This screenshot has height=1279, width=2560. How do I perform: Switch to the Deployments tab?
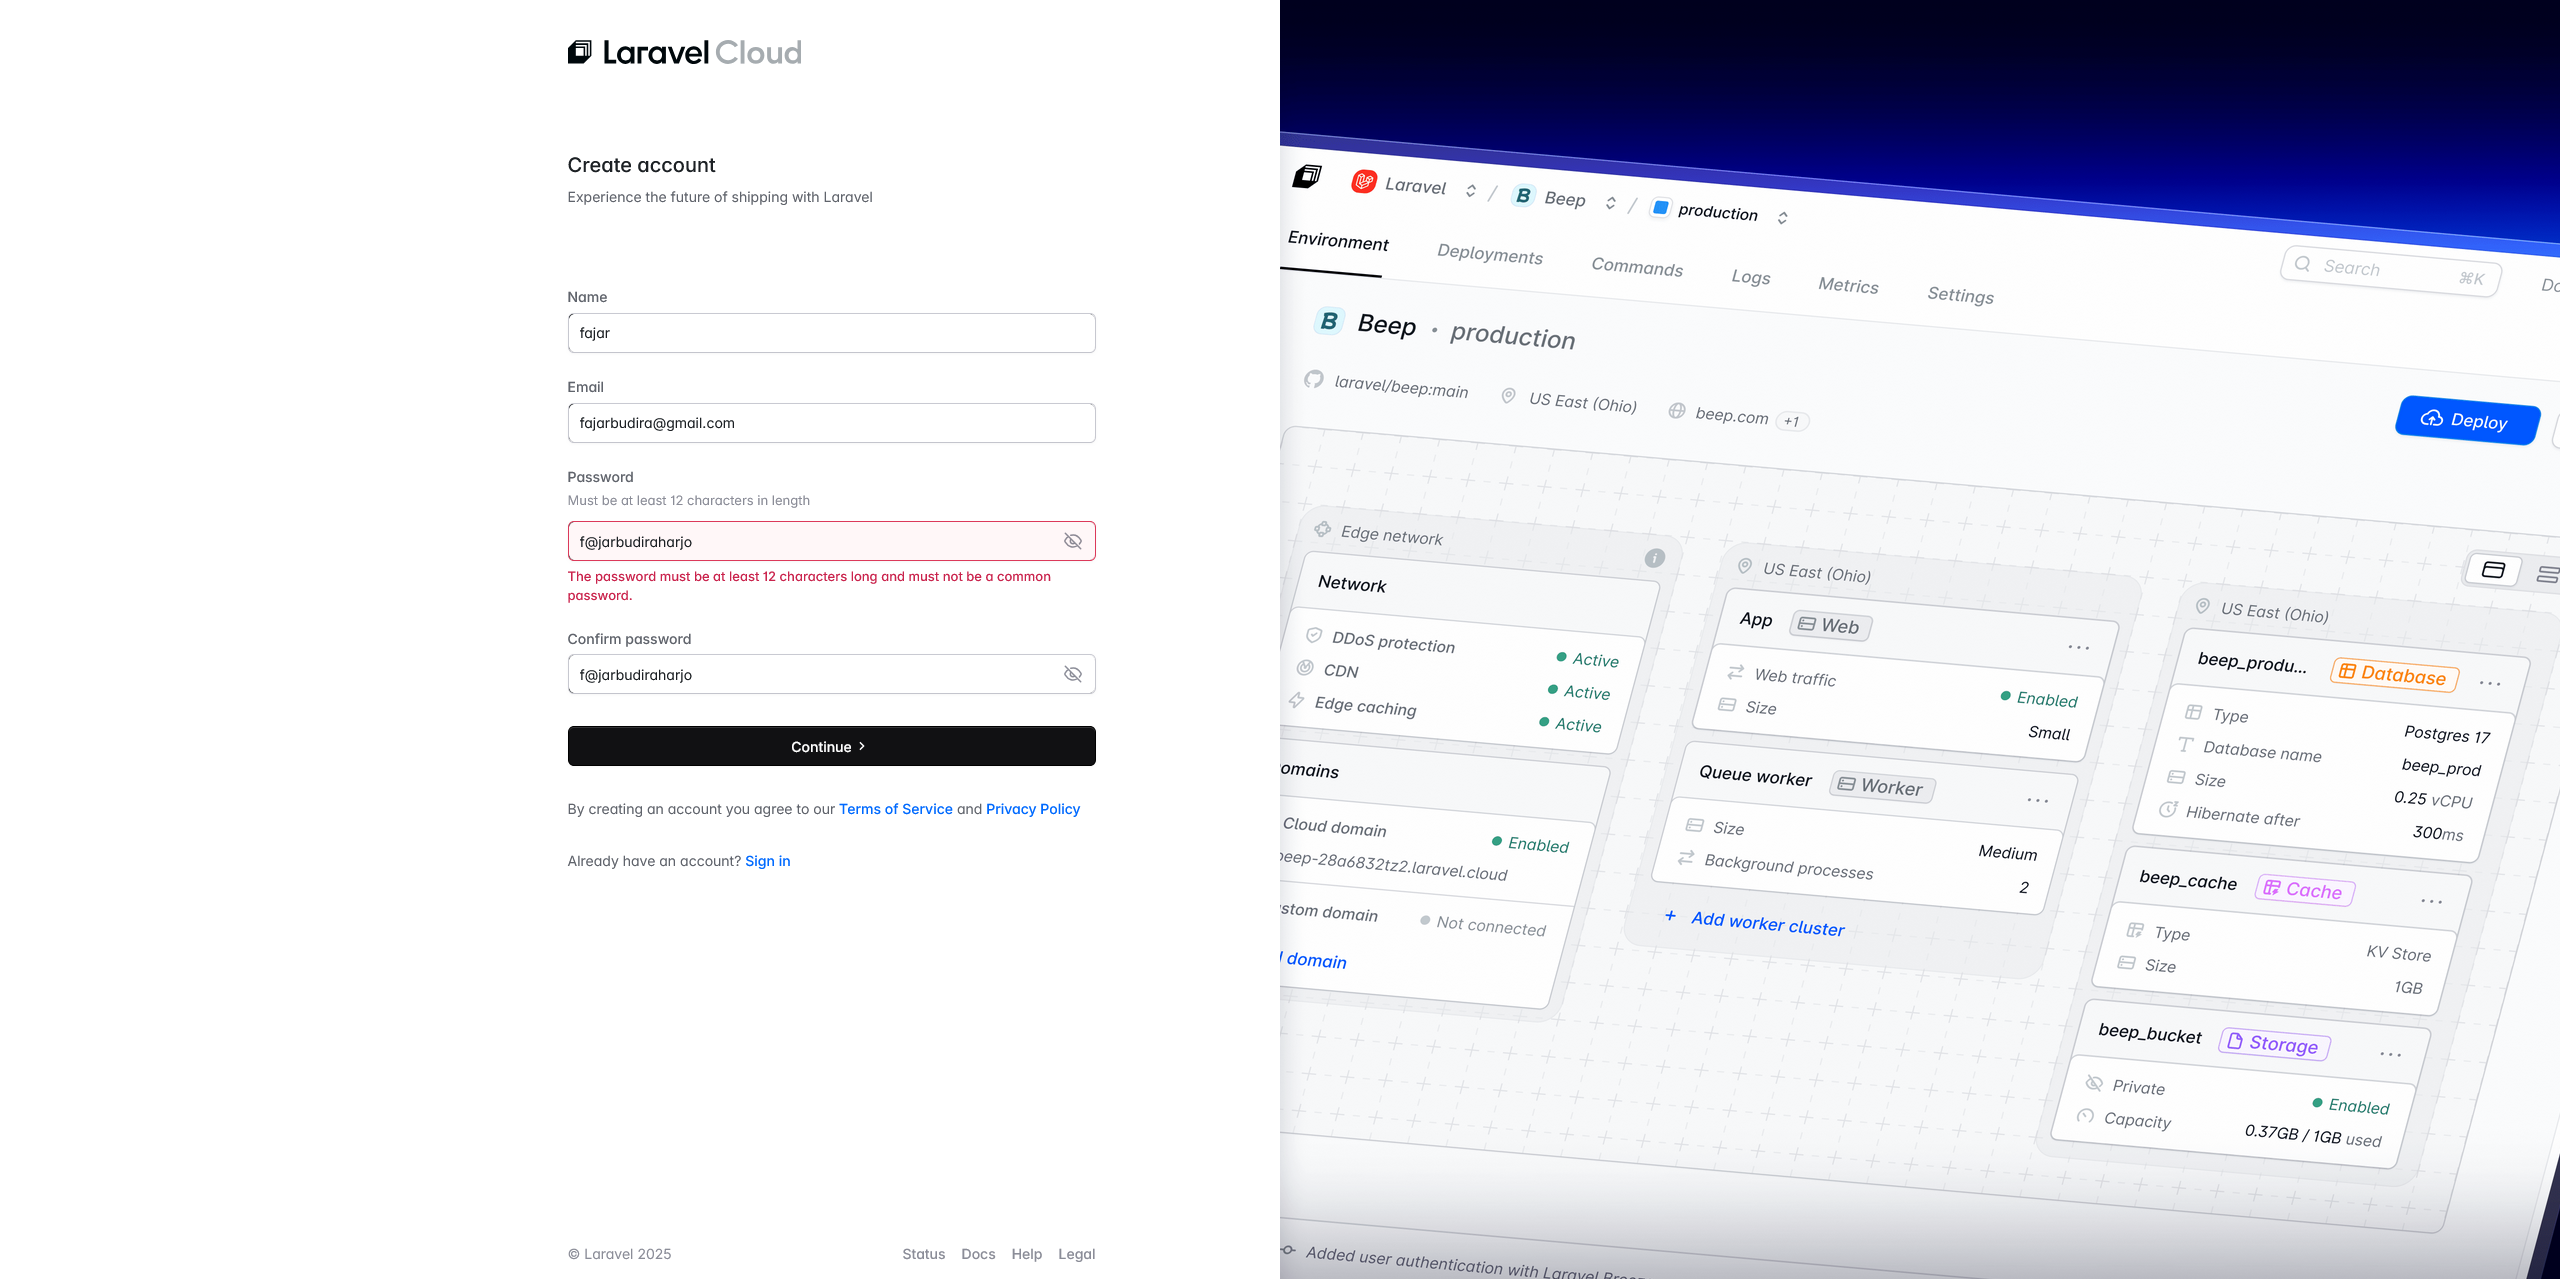[x=1490, y=254]
